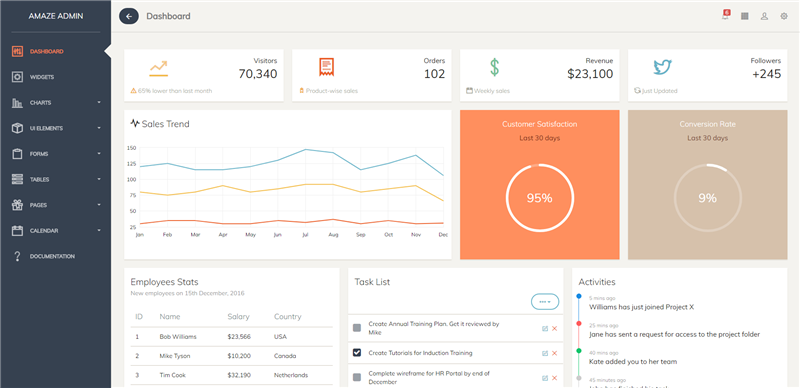Click the green timeline dot at 40 mins ago
Viewport: 800px width, 388px height.
pyautogui.click(x=579, y=351)
